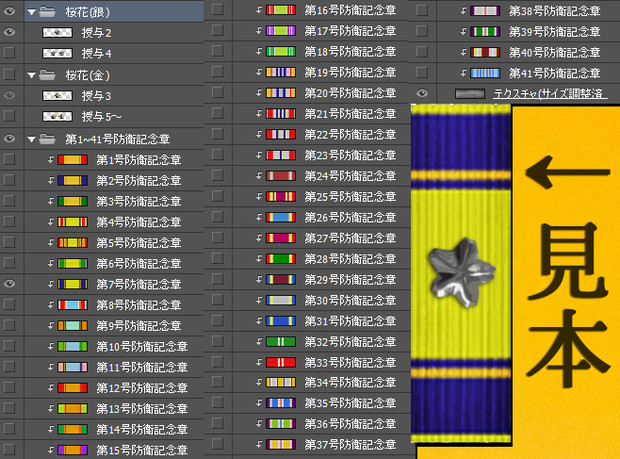The height and width of the screenshot is (459, 620).
Task: Click clipping mask arrow of 第17号防衛記念章
Action: tap(259, 30)
